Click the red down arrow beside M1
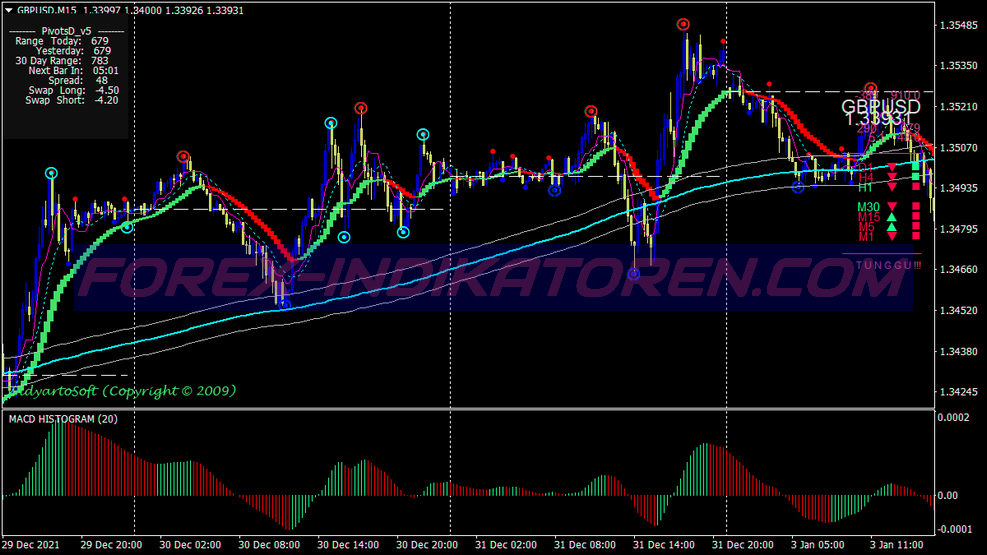The height and width of the screenshot is (555, 987). 892,237
